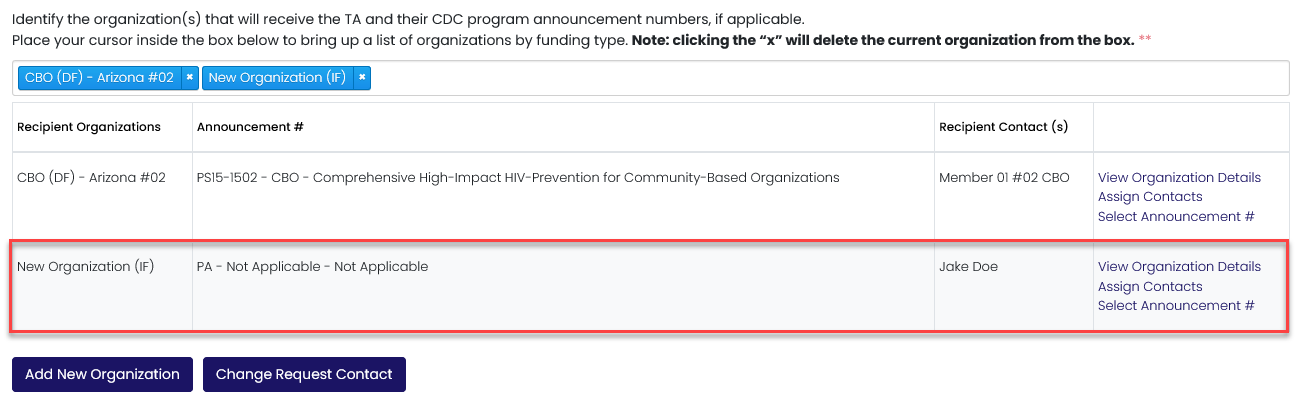
Task: View Organization Details for New Organization (IF)
Action: [1179, 267]
